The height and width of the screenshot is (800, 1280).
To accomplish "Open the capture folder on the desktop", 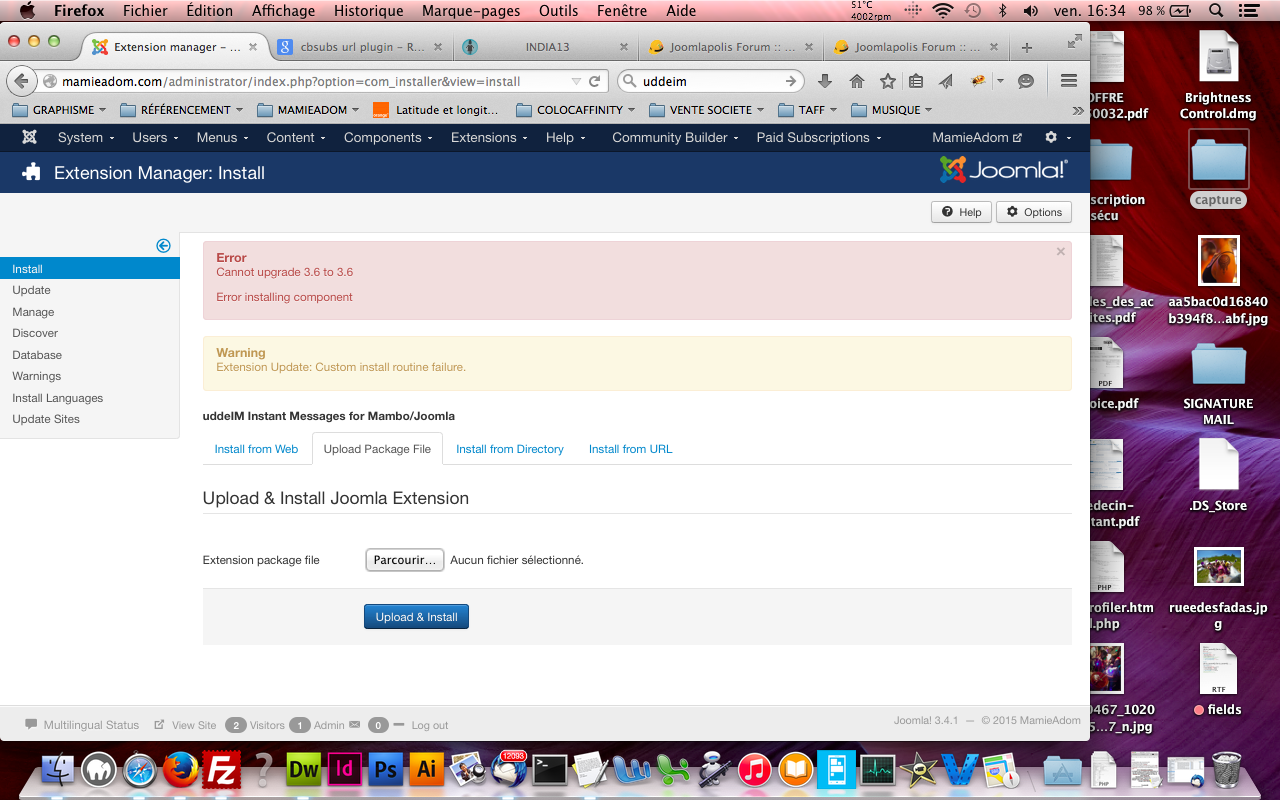I will [x=1218, y=169].
